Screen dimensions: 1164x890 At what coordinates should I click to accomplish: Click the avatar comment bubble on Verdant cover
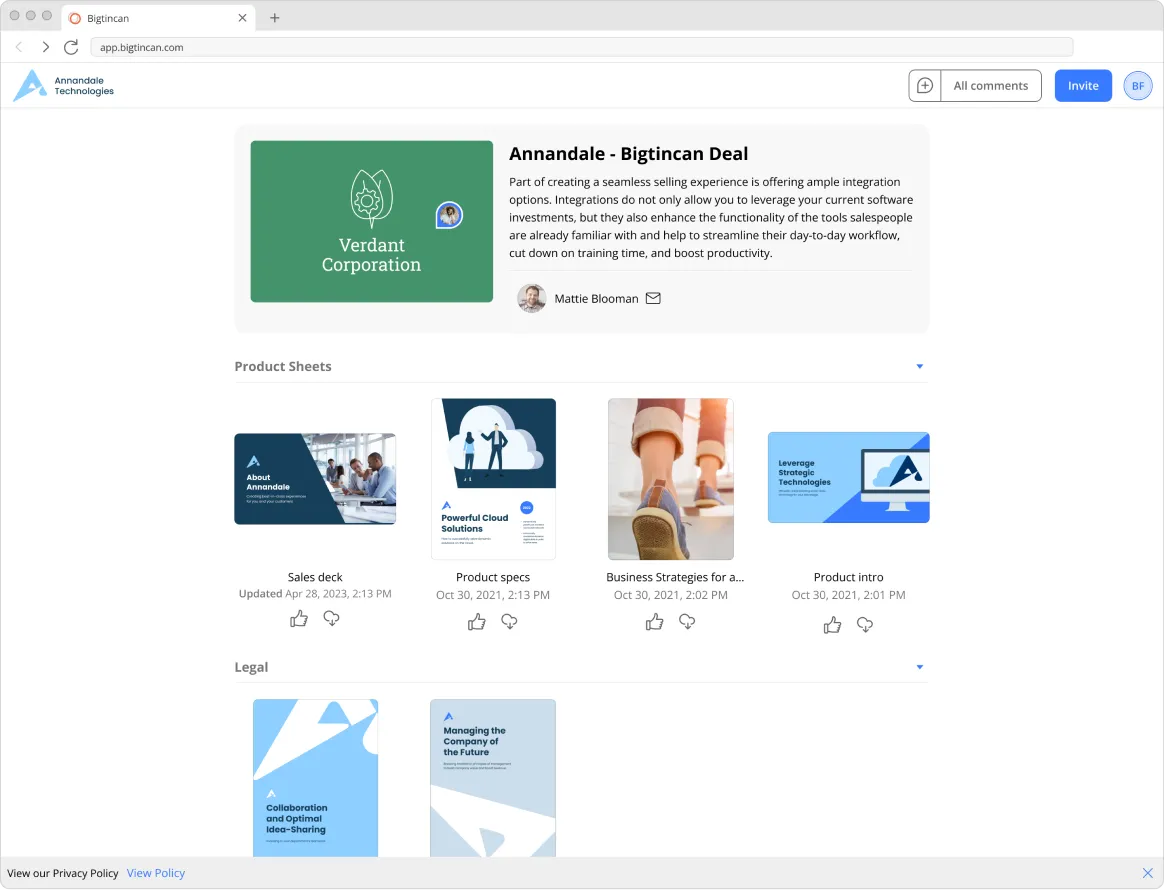pyautogui.click(x=449, y=215)
